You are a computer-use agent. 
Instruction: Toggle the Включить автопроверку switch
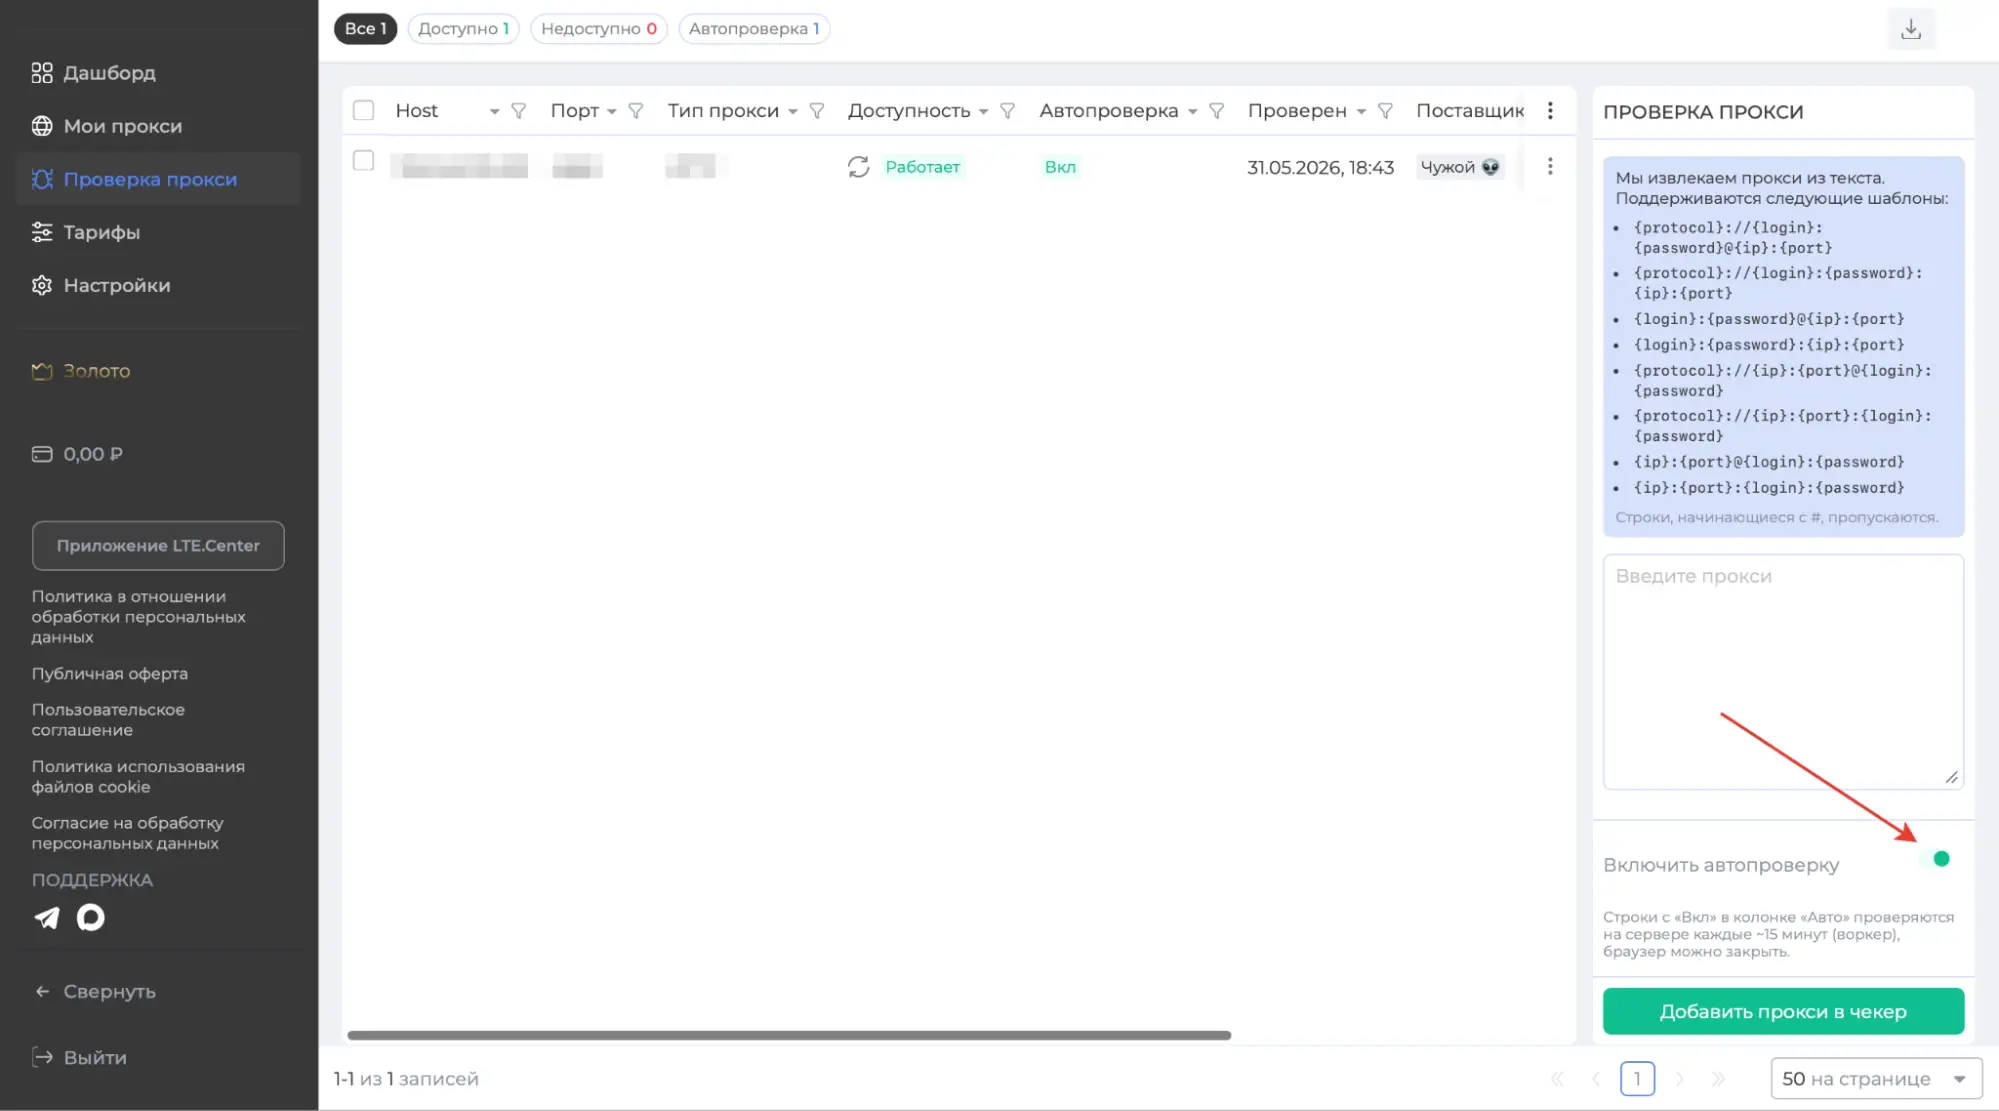point(1934,859)
